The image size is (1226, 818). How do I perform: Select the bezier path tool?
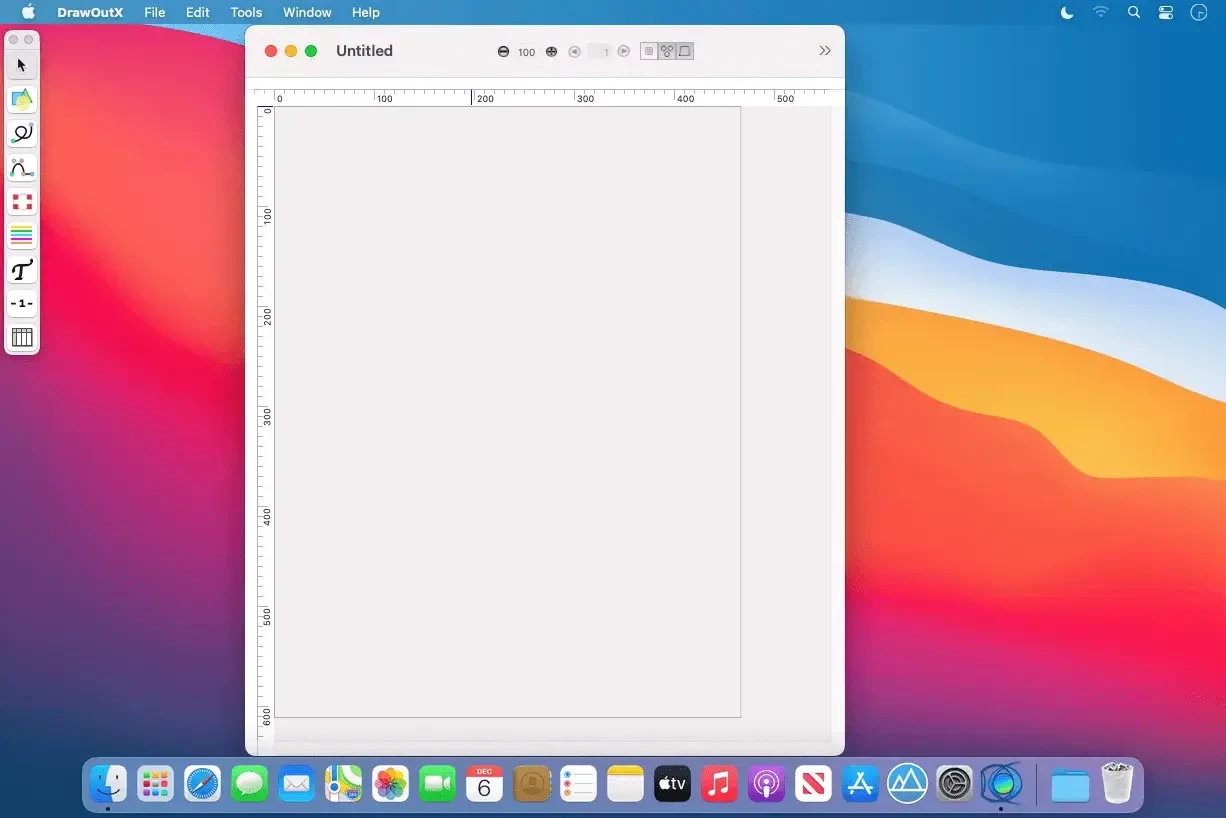[22, 168]
